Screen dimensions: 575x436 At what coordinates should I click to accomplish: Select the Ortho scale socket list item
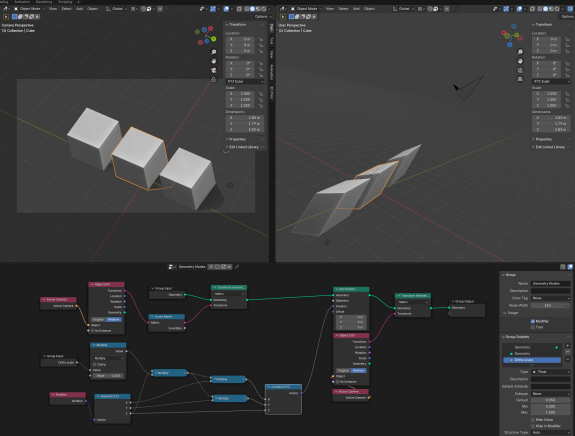pos(532,360)
